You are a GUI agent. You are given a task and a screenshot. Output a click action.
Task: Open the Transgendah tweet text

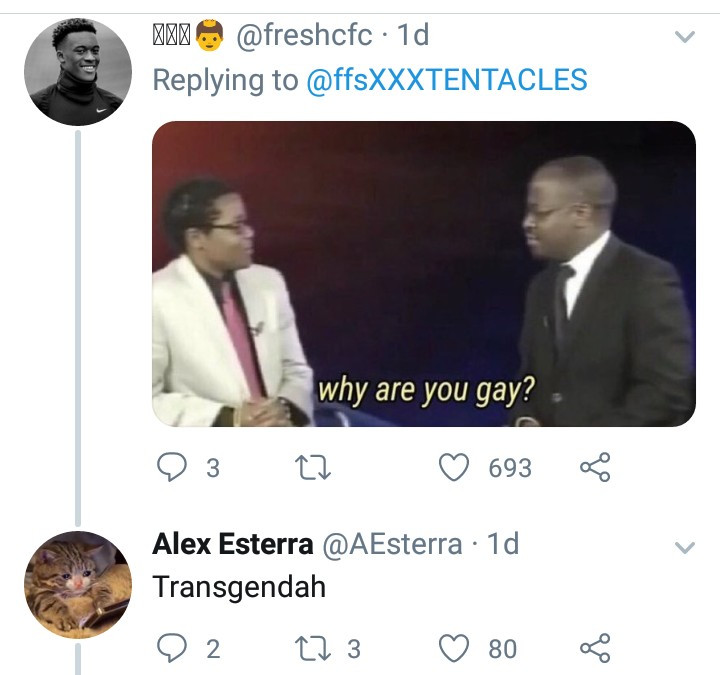tap(239, 587)
